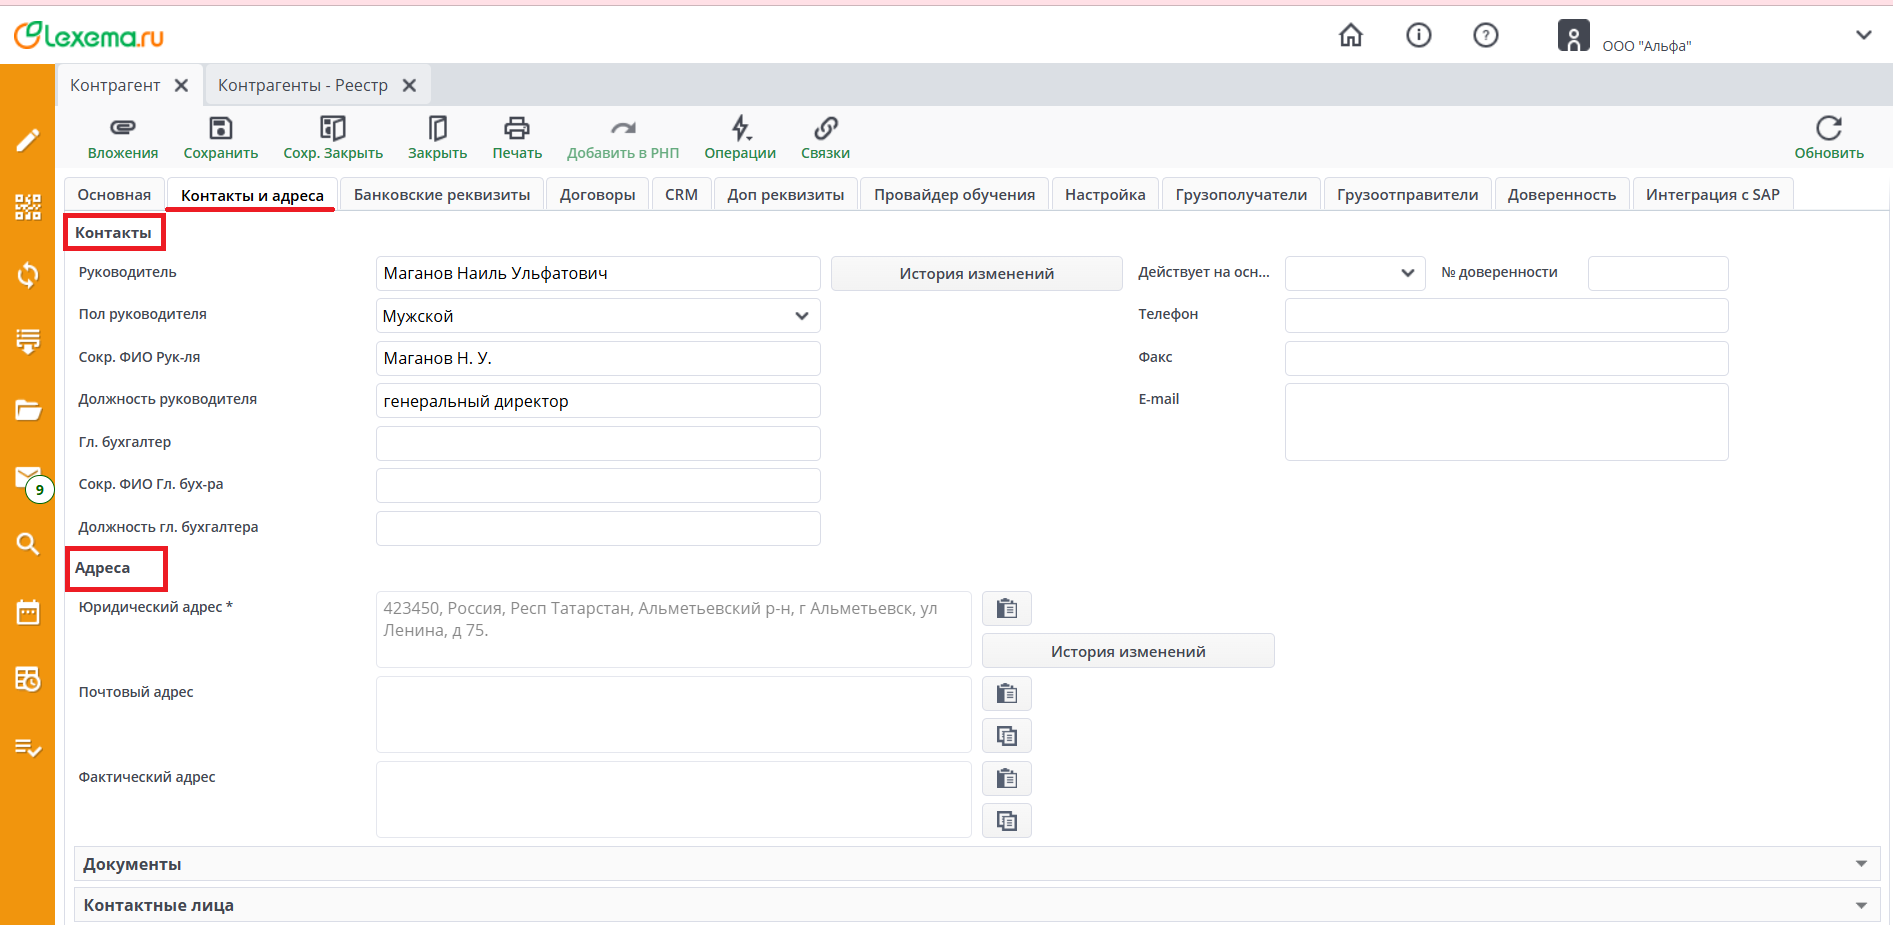Click the paste icon beside Юридический адрес

1006,608
